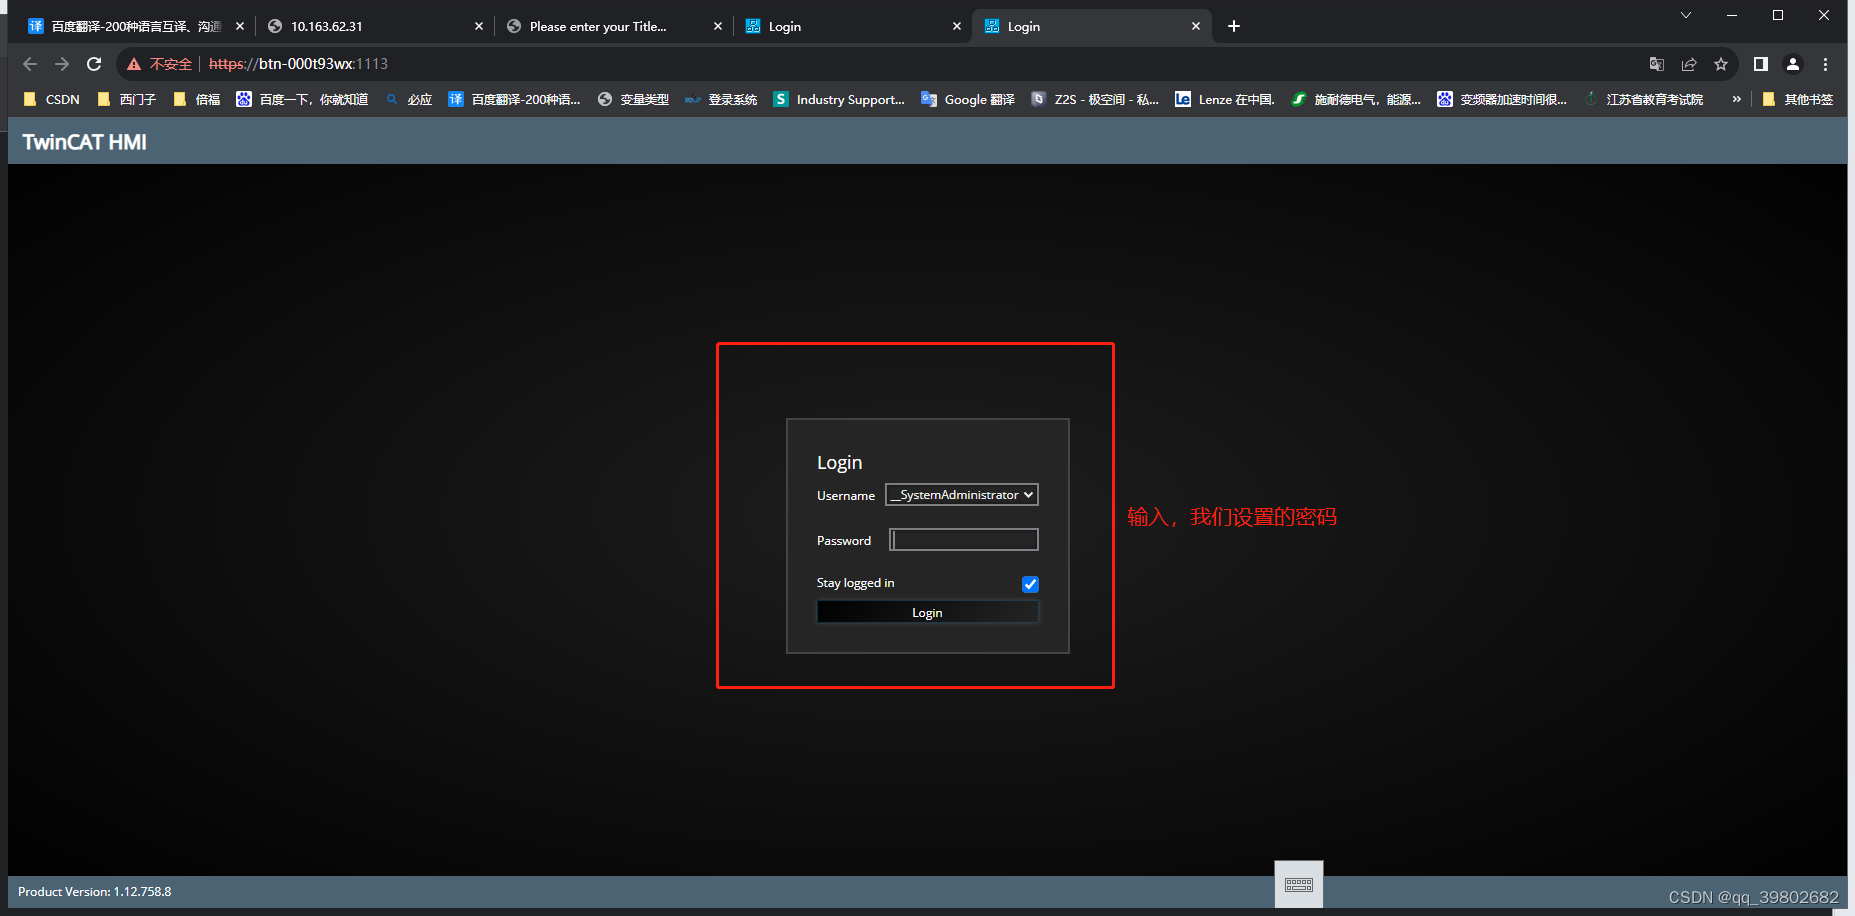This screenshot has width=1855, height=916.
Task: Click the back navigation arrow
Action: point(29,63)
